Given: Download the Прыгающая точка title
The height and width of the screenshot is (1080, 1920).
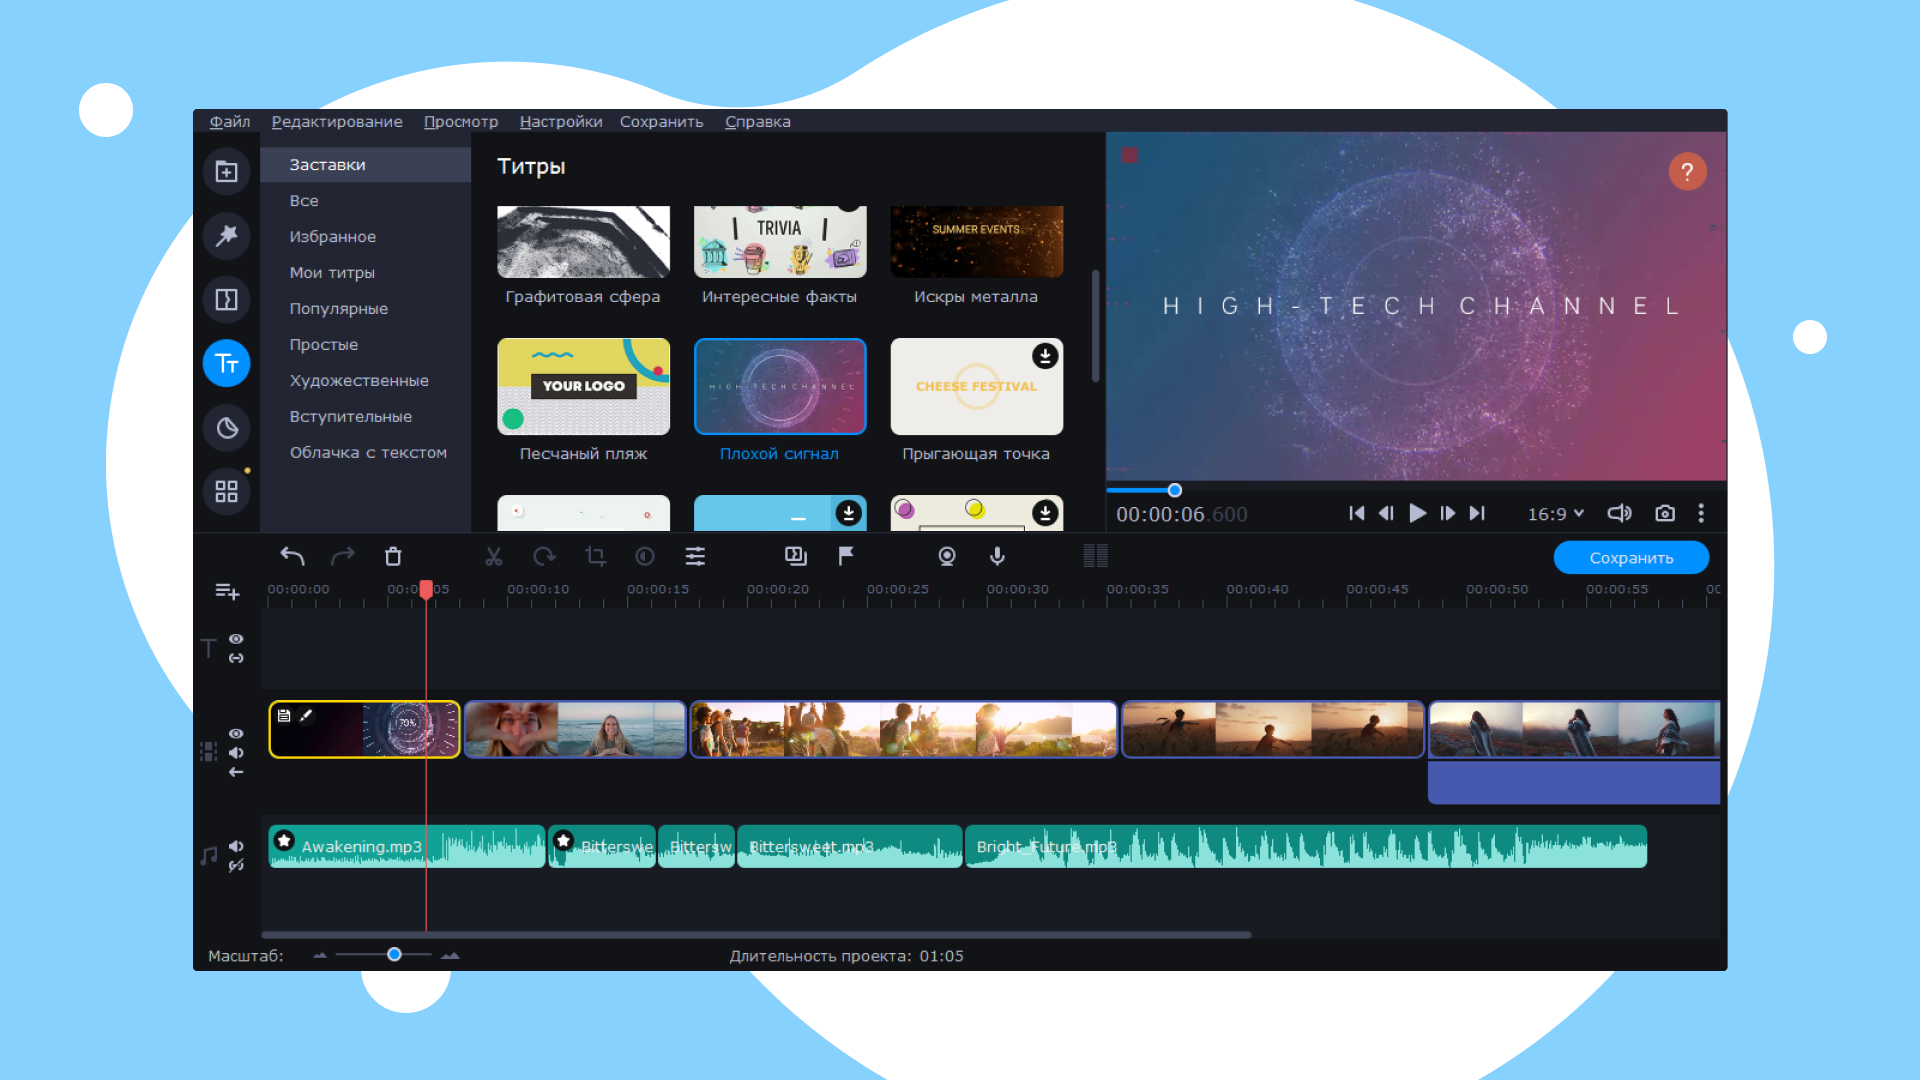Looking at the screenshot, I should tap(1045, 356).
